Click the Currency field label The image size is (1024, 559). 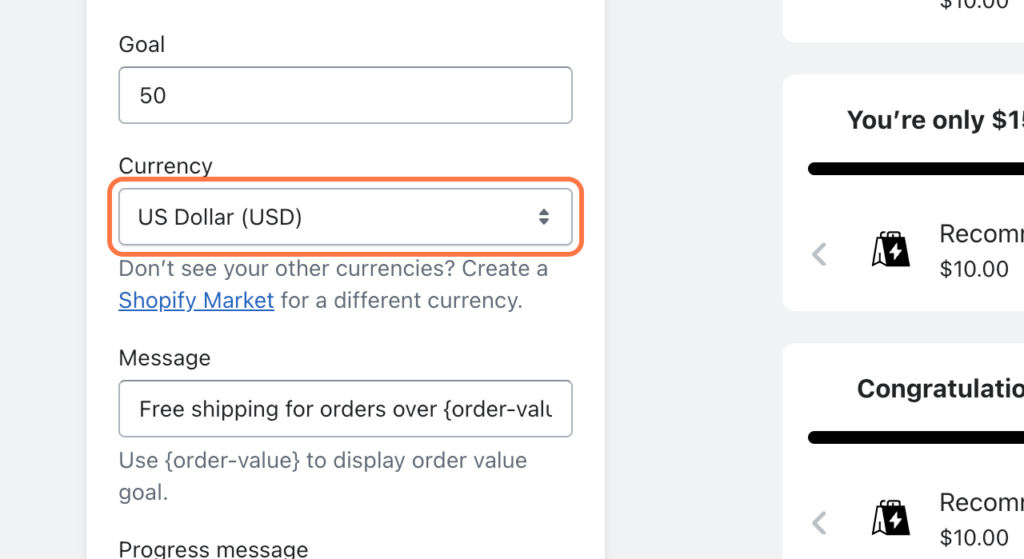click(x=165, y=166)
